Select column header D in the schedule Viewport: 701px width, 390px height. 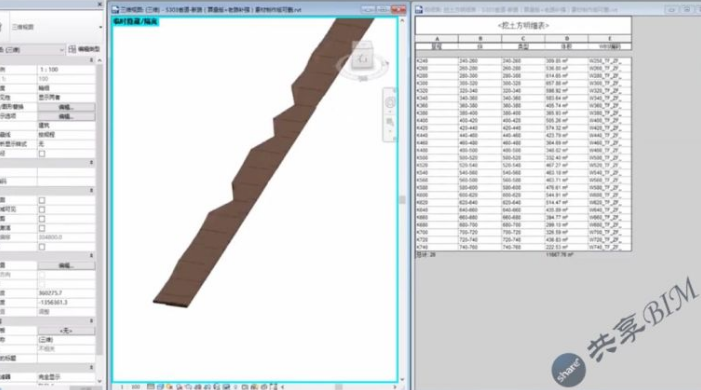(x=566, y=39)
